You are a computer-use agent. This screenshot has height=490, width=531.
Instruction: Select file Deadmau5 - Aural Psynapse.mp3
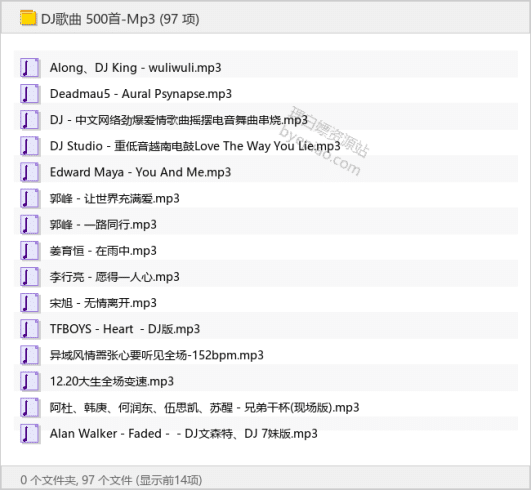point(141,94)
